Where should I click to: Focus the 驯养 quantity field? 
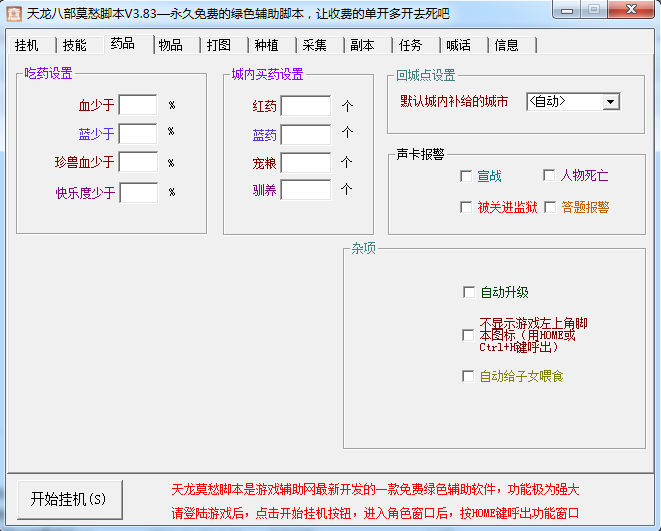click(x=306, y=190)
